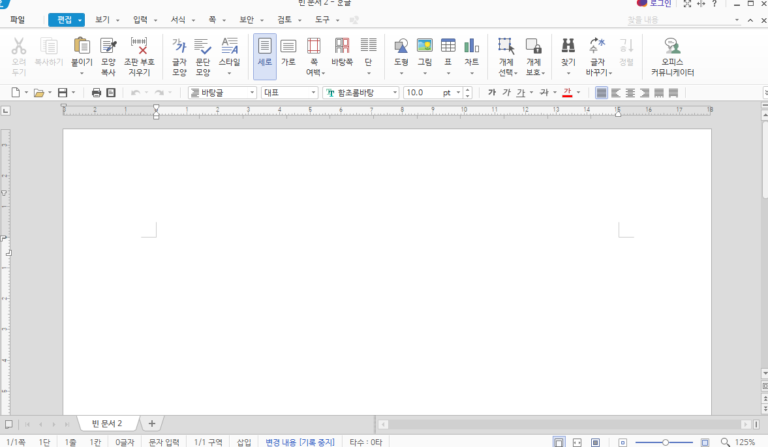Click the 붙이기 (paste) icon
The width and height of the screenshot is (768, 447).
(81, 46)
